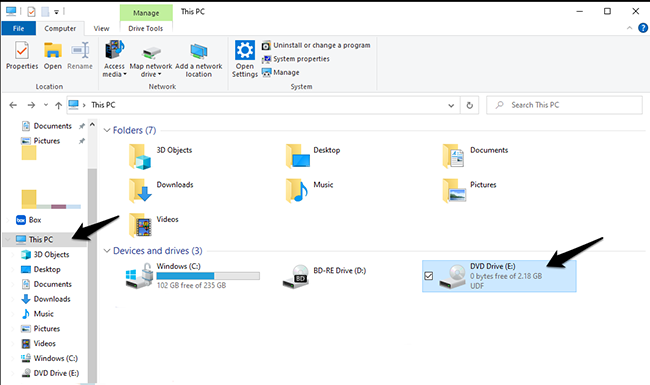Collapse the Devices and drives group
This screenshot has height=385, width=650.
point(107,251)
